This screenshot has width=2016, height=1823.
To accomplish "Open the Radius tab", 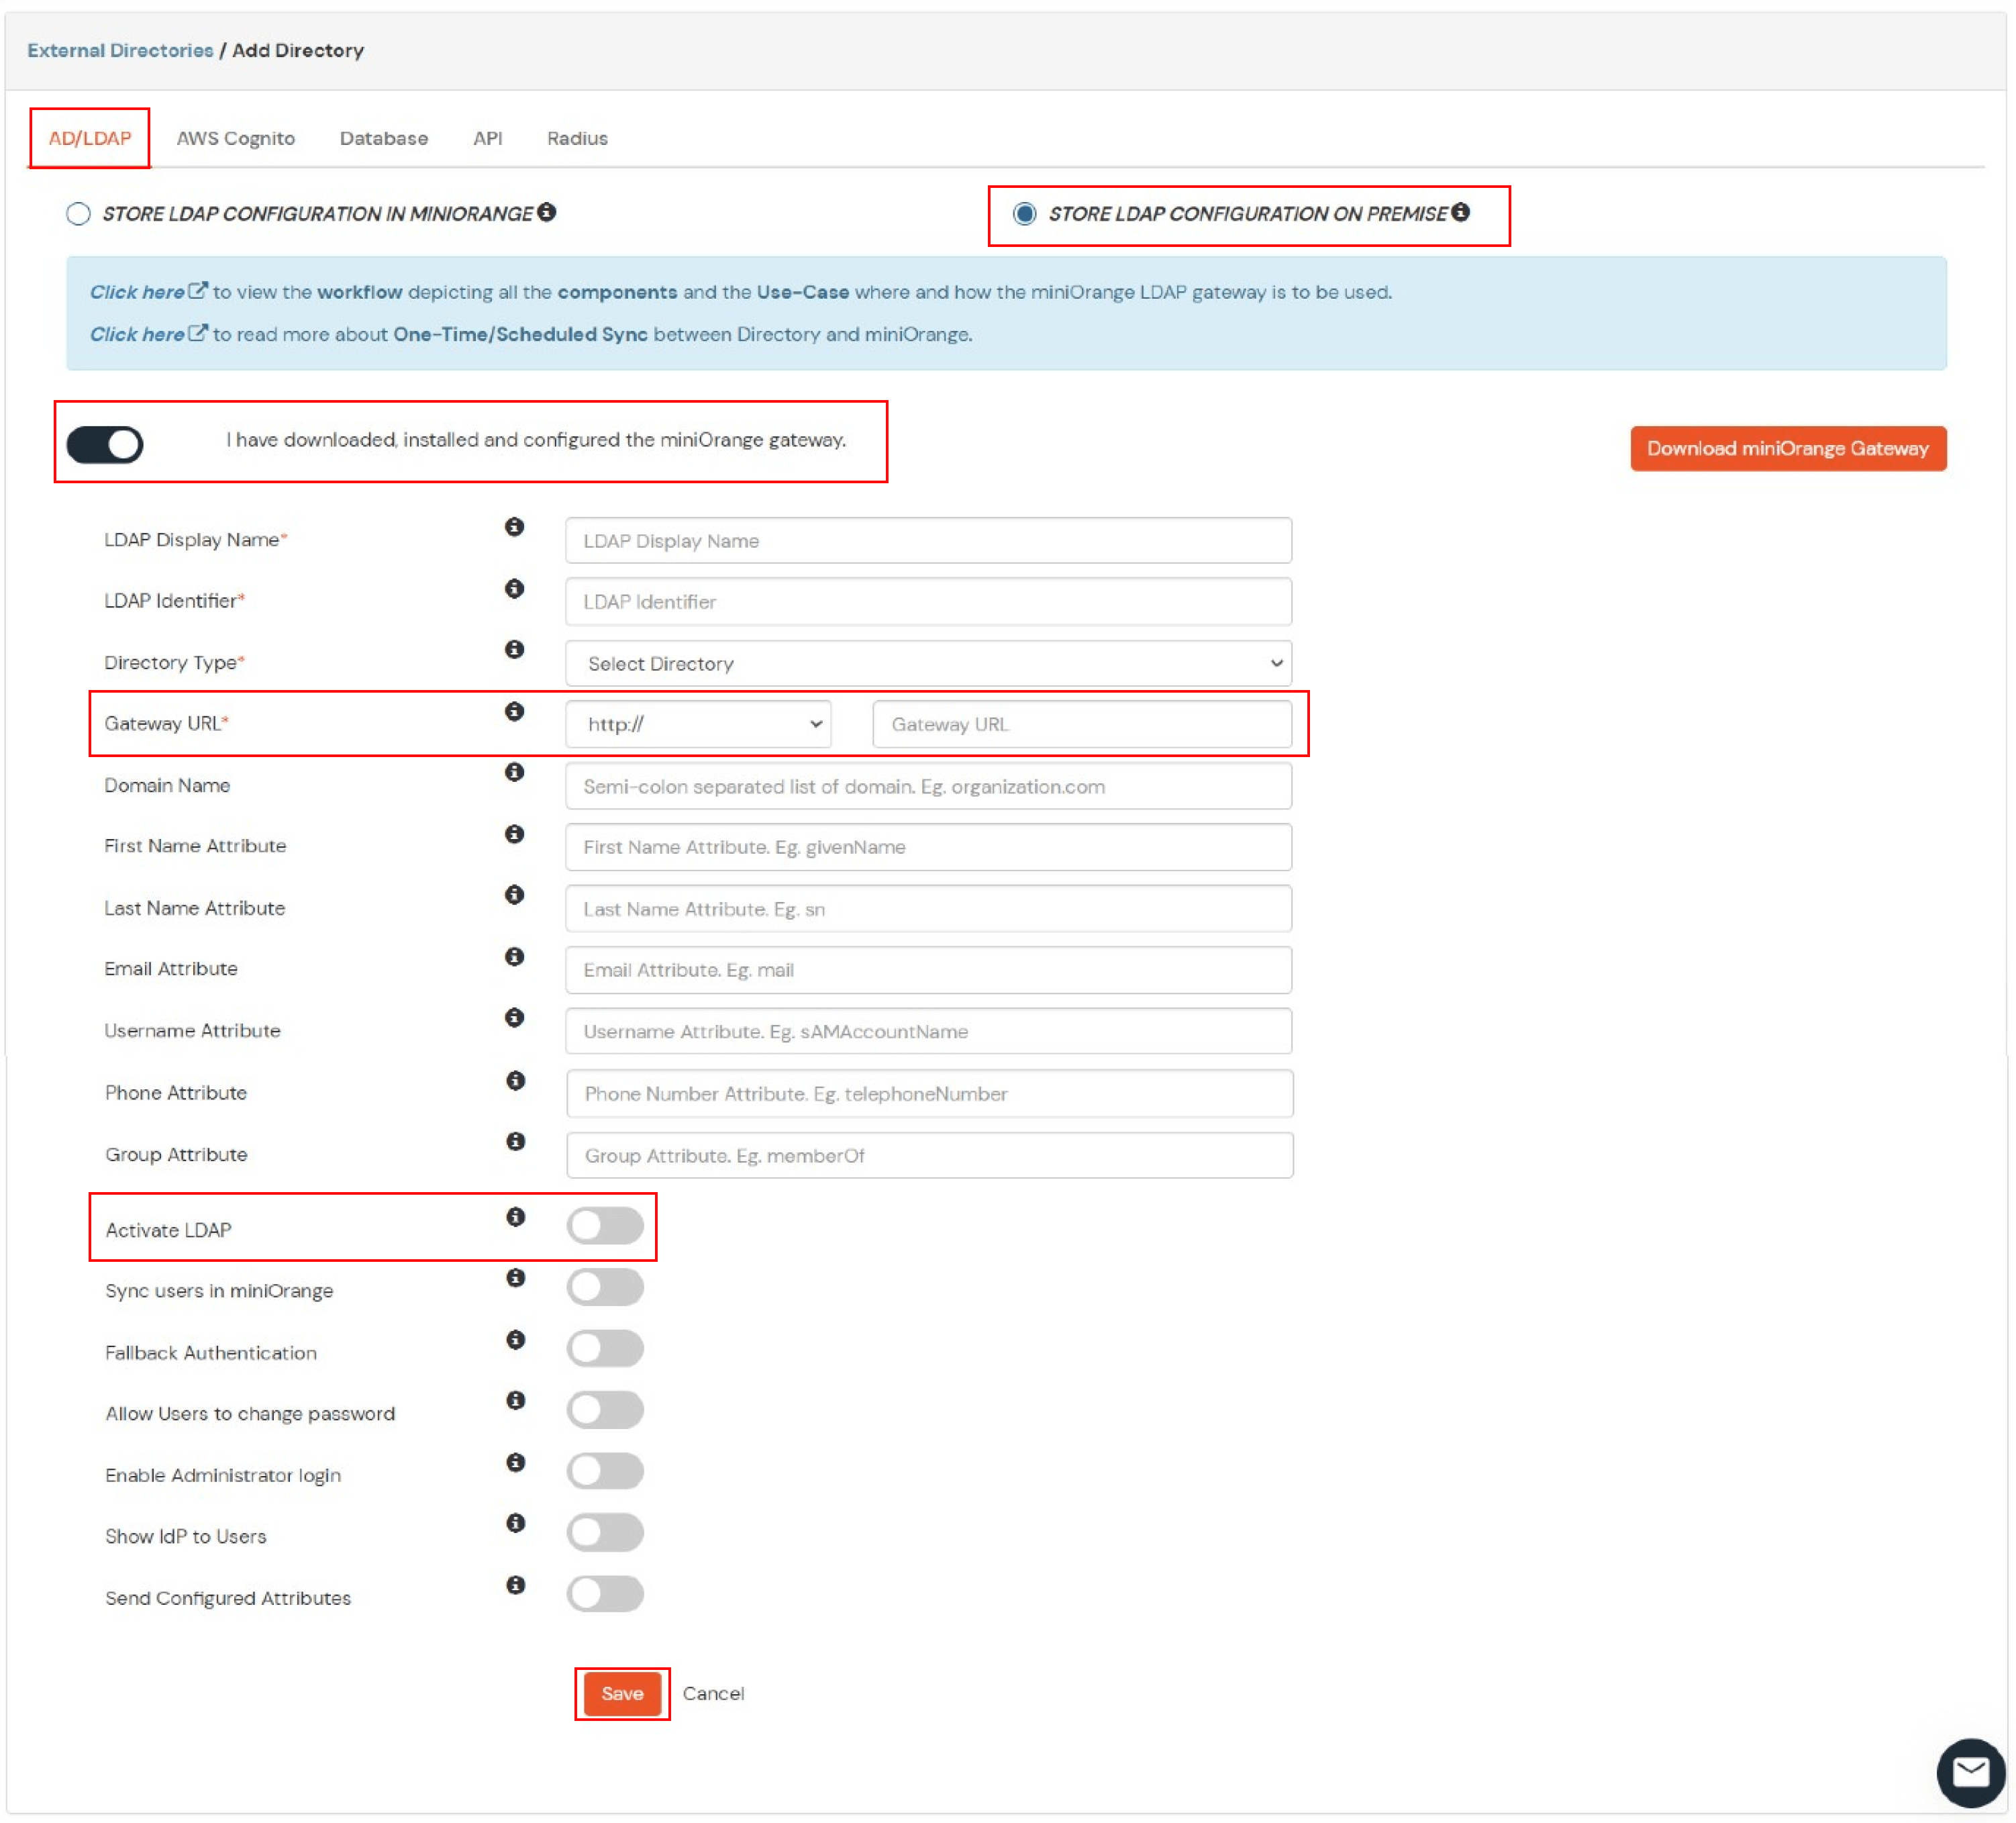I will (x=577, y=138).
